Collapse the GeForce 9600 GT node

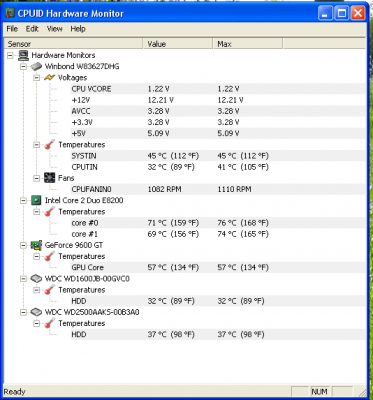[23, 245]
